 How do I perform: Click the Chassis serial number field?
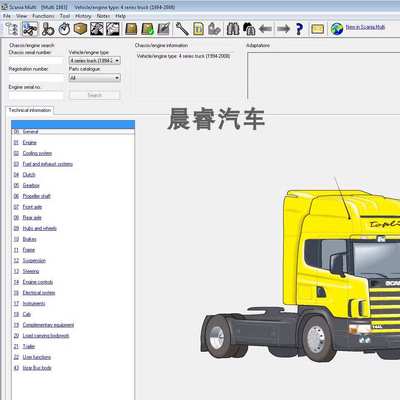pos(36,61)
